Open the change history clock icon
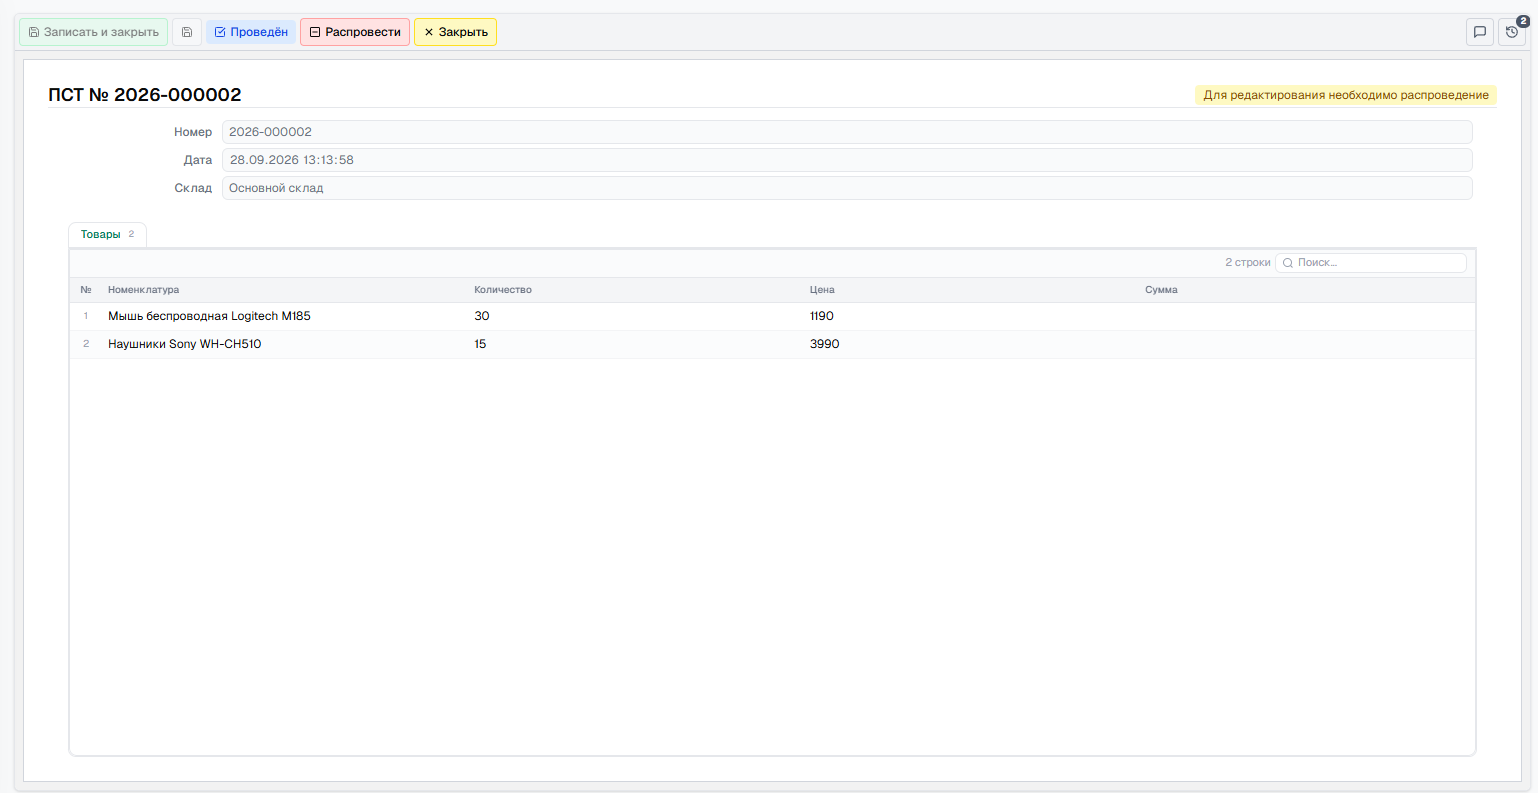1538x793 pixels. (x=1512, y=32)
